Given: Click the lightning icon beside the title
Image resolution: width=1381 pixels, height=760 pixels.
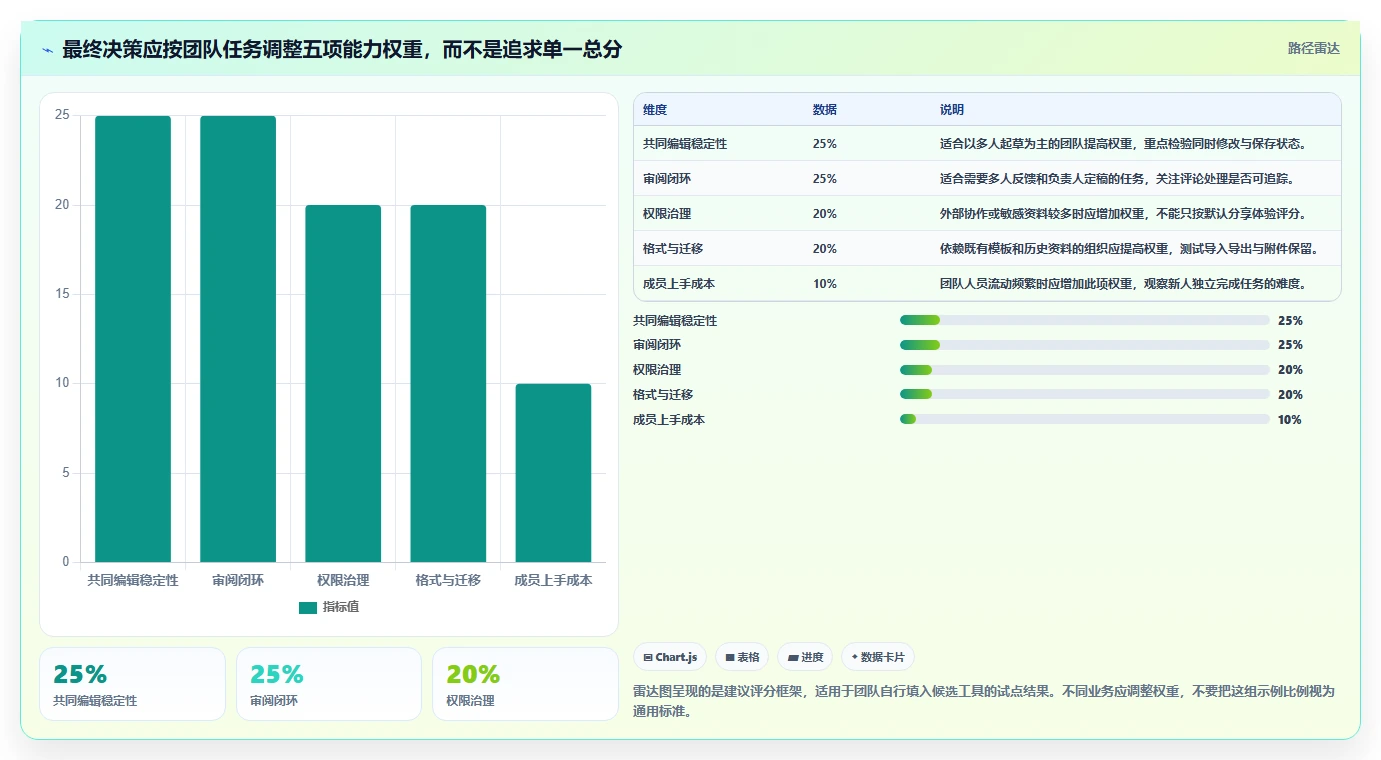Looking at the screenshot, I should (x=47, y=50).
